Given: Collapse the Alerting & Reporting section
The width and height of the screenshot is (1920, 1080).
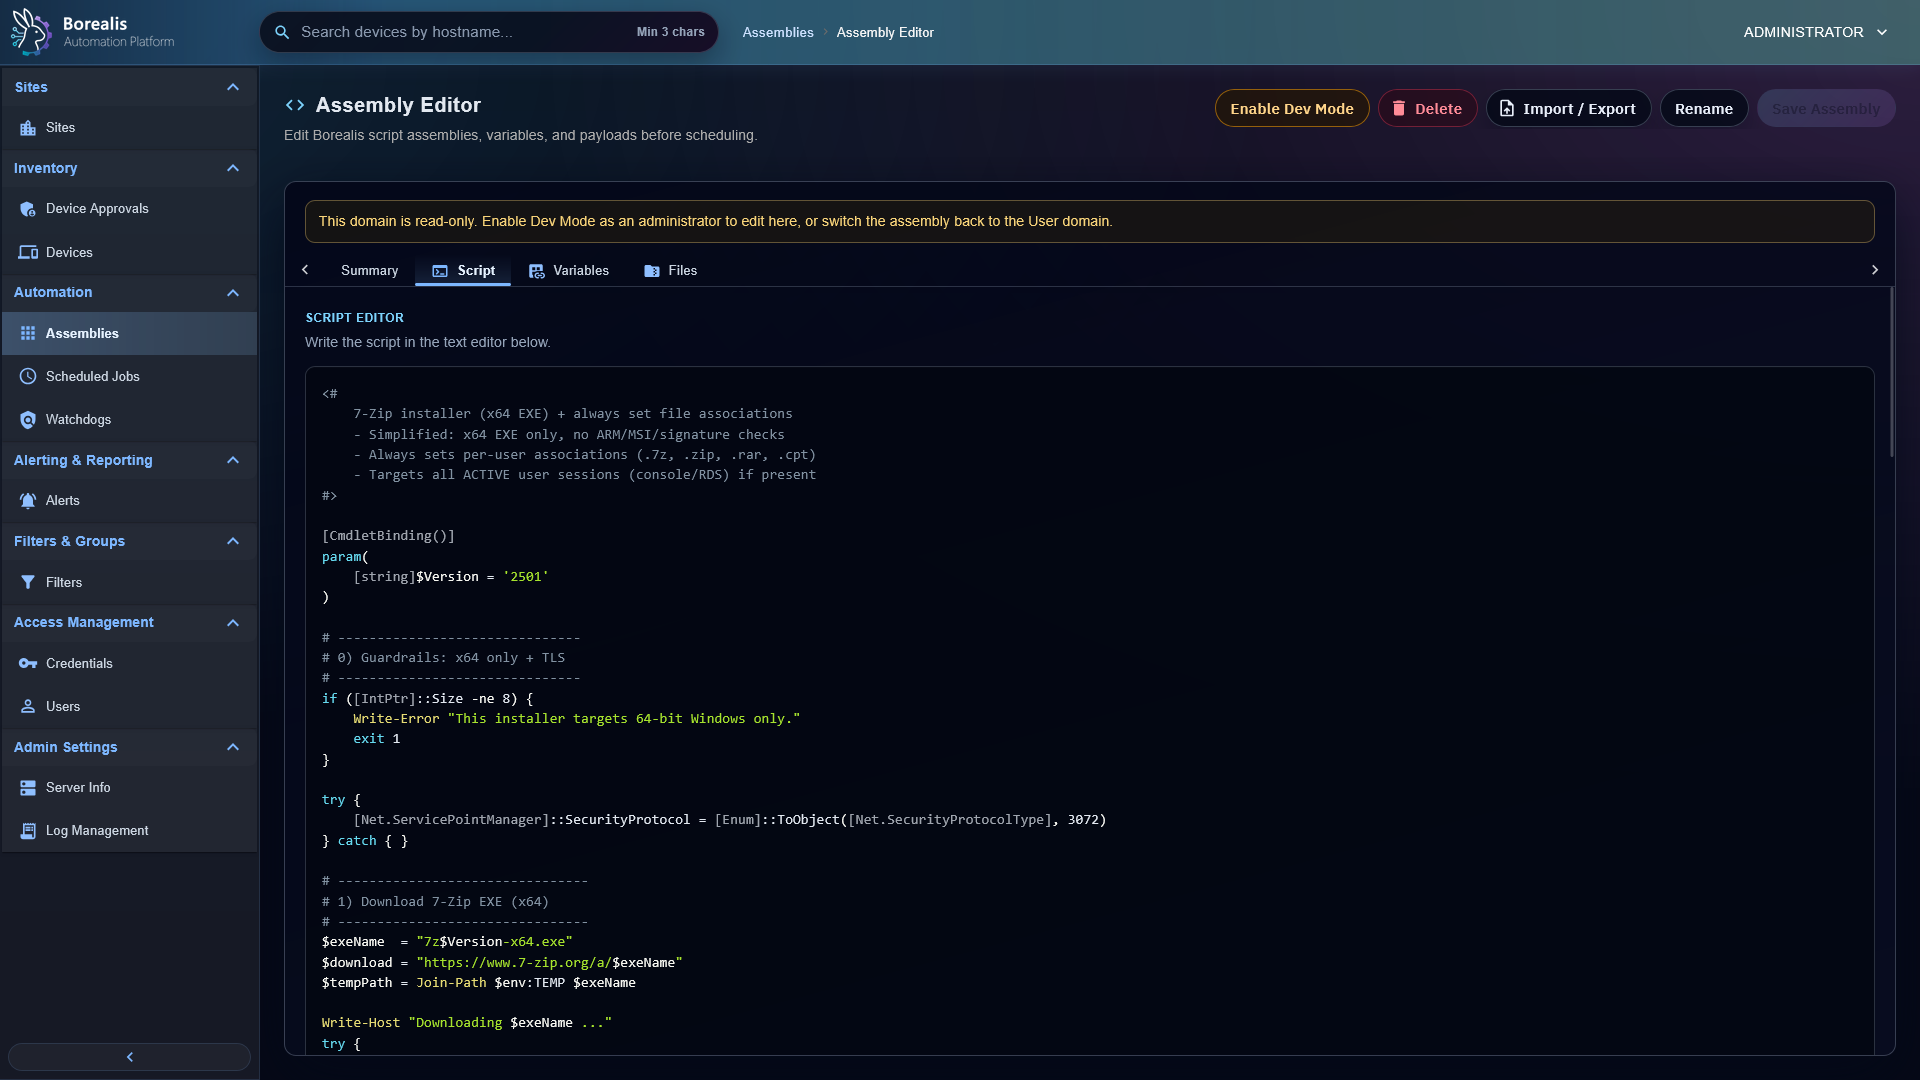Looking at the screenshot, I should tap(233, 460).
